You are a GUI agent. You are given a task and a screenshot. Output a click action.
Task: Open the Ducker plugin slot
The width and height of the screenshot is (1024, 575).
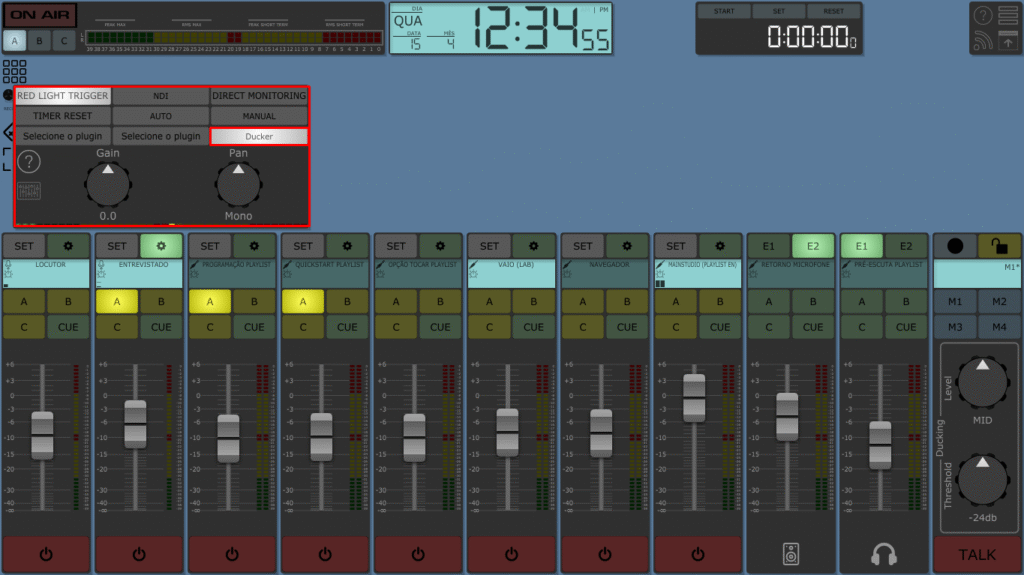pyautogui.click(x=259, y=136)
